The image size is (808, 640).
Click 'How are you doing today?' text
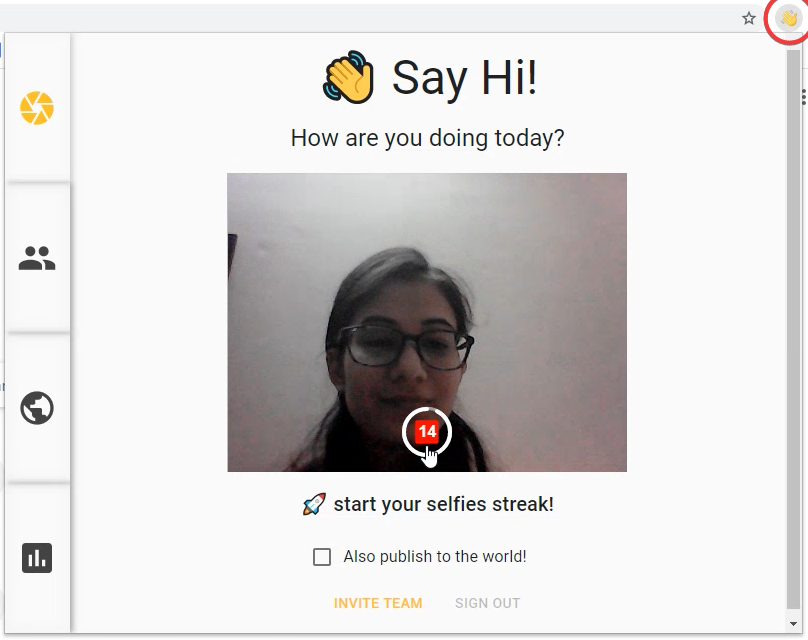click(427, 138)
